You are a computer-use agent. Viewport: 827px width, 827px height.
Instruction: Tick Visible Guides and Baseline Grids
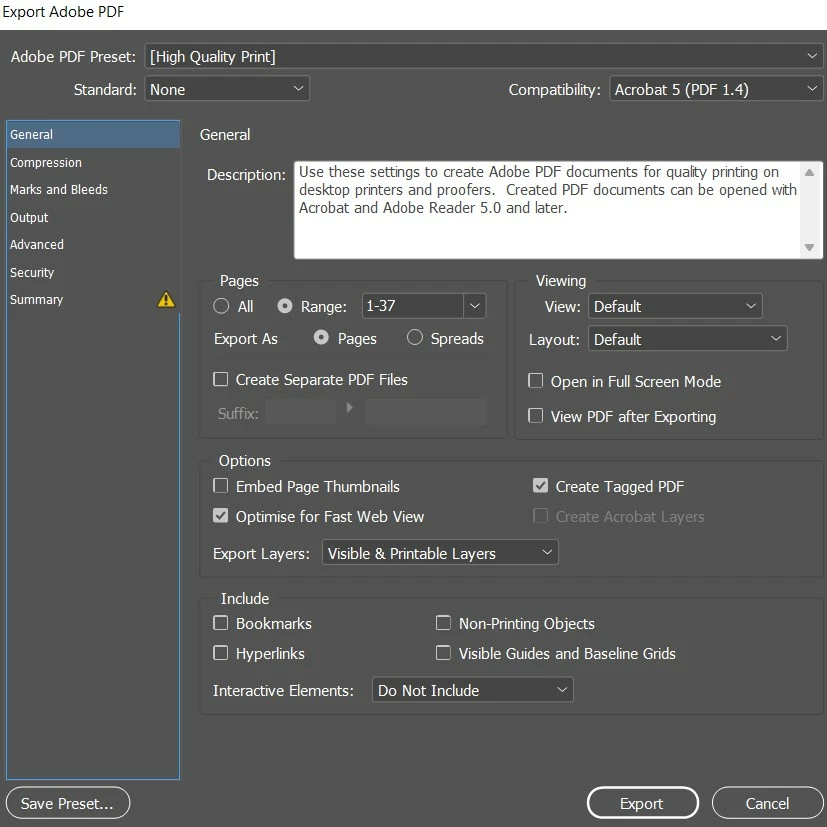[x=443, y=653]
